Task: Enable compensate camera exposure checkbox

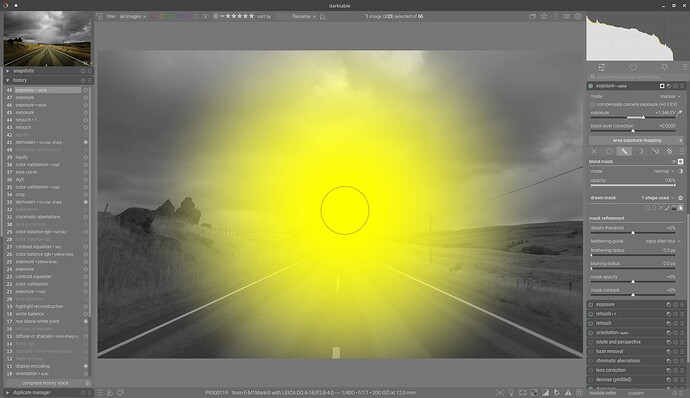Action: click(x=592, y=105)
